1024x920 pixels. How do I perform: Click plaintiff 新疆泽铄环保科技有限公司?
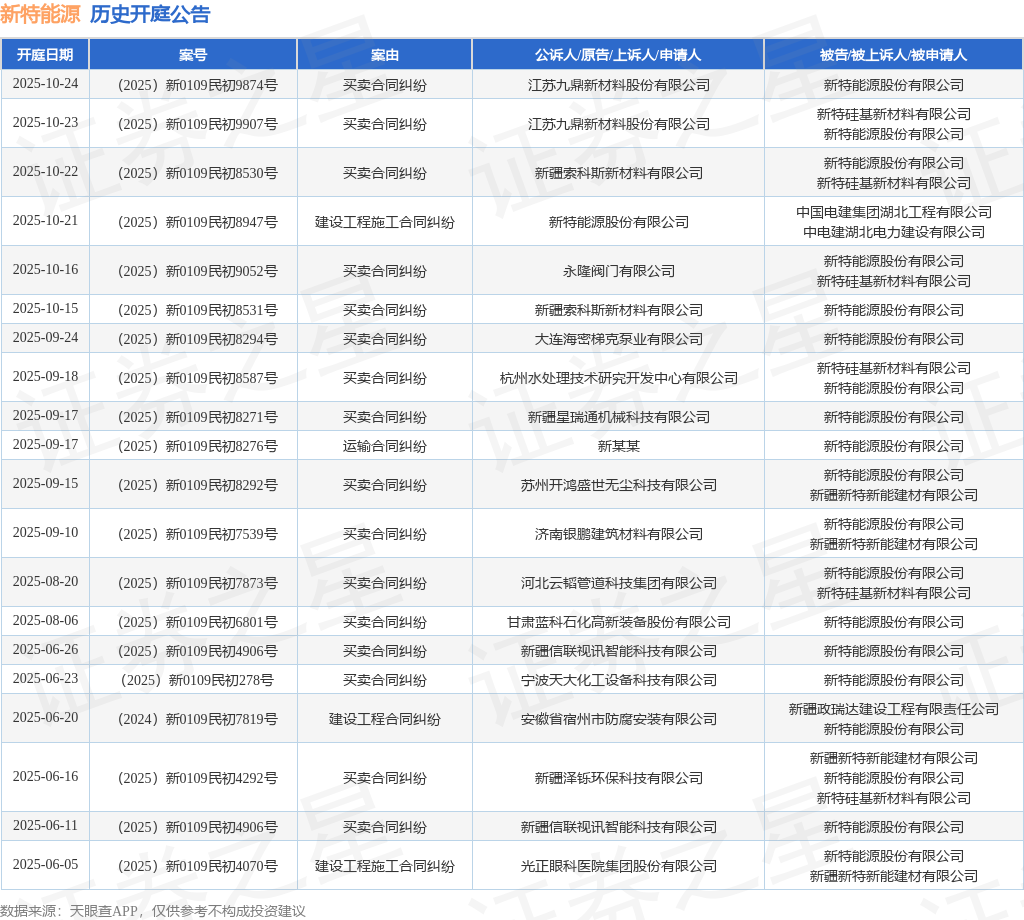click(618, 778)
